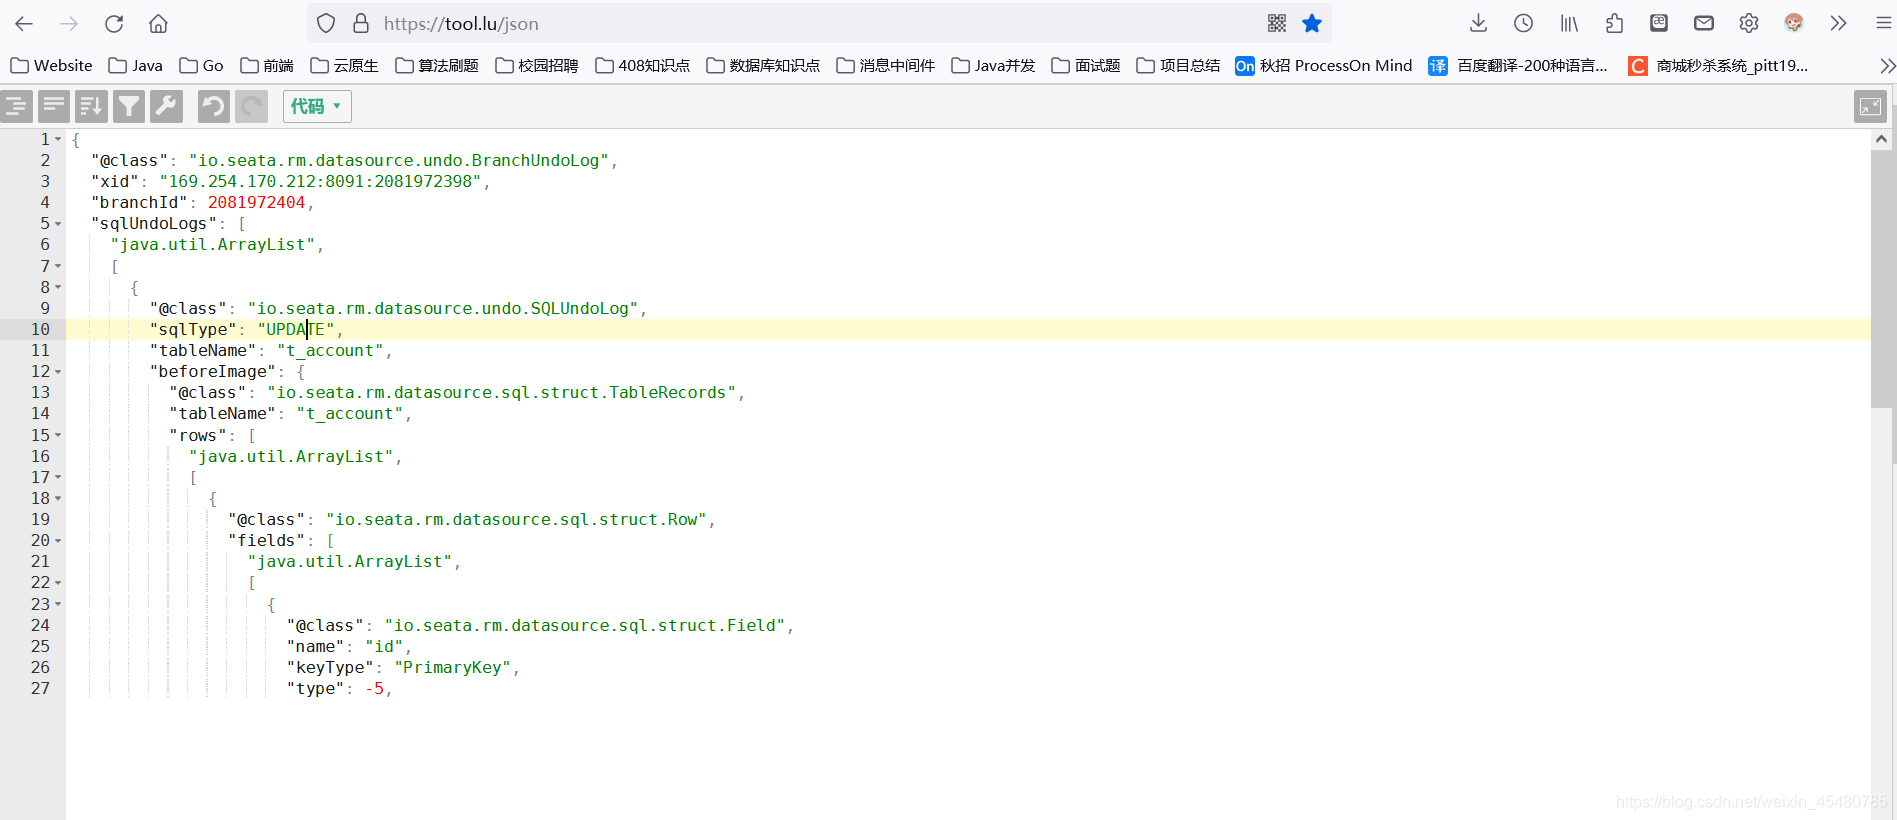This screenshot has height=820, width=1897.
Task: Open the browsing history clock icon
Action: [1523, 23]
